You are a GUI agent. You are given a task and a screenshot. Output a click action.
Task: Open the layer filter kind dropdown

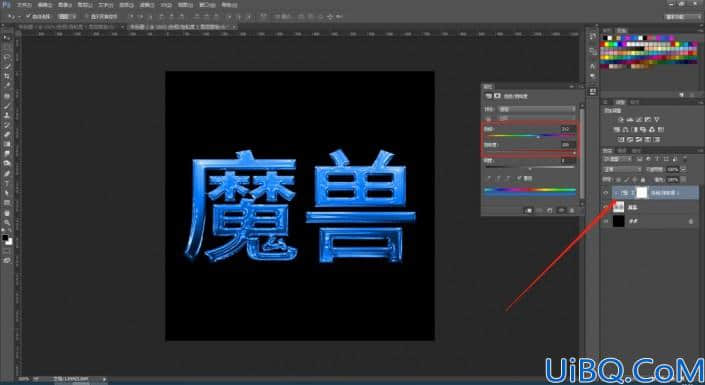[x=617, y=159]
